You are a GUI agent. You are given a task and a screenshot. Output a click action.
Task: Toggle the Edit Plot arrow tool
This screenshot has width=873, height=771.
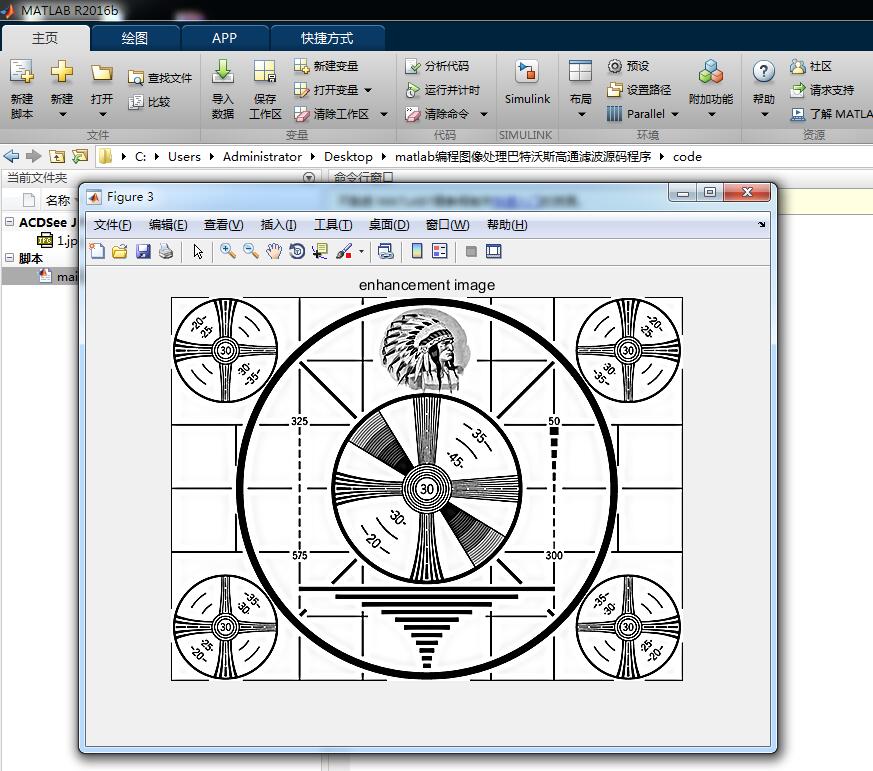tap(198, 252)
